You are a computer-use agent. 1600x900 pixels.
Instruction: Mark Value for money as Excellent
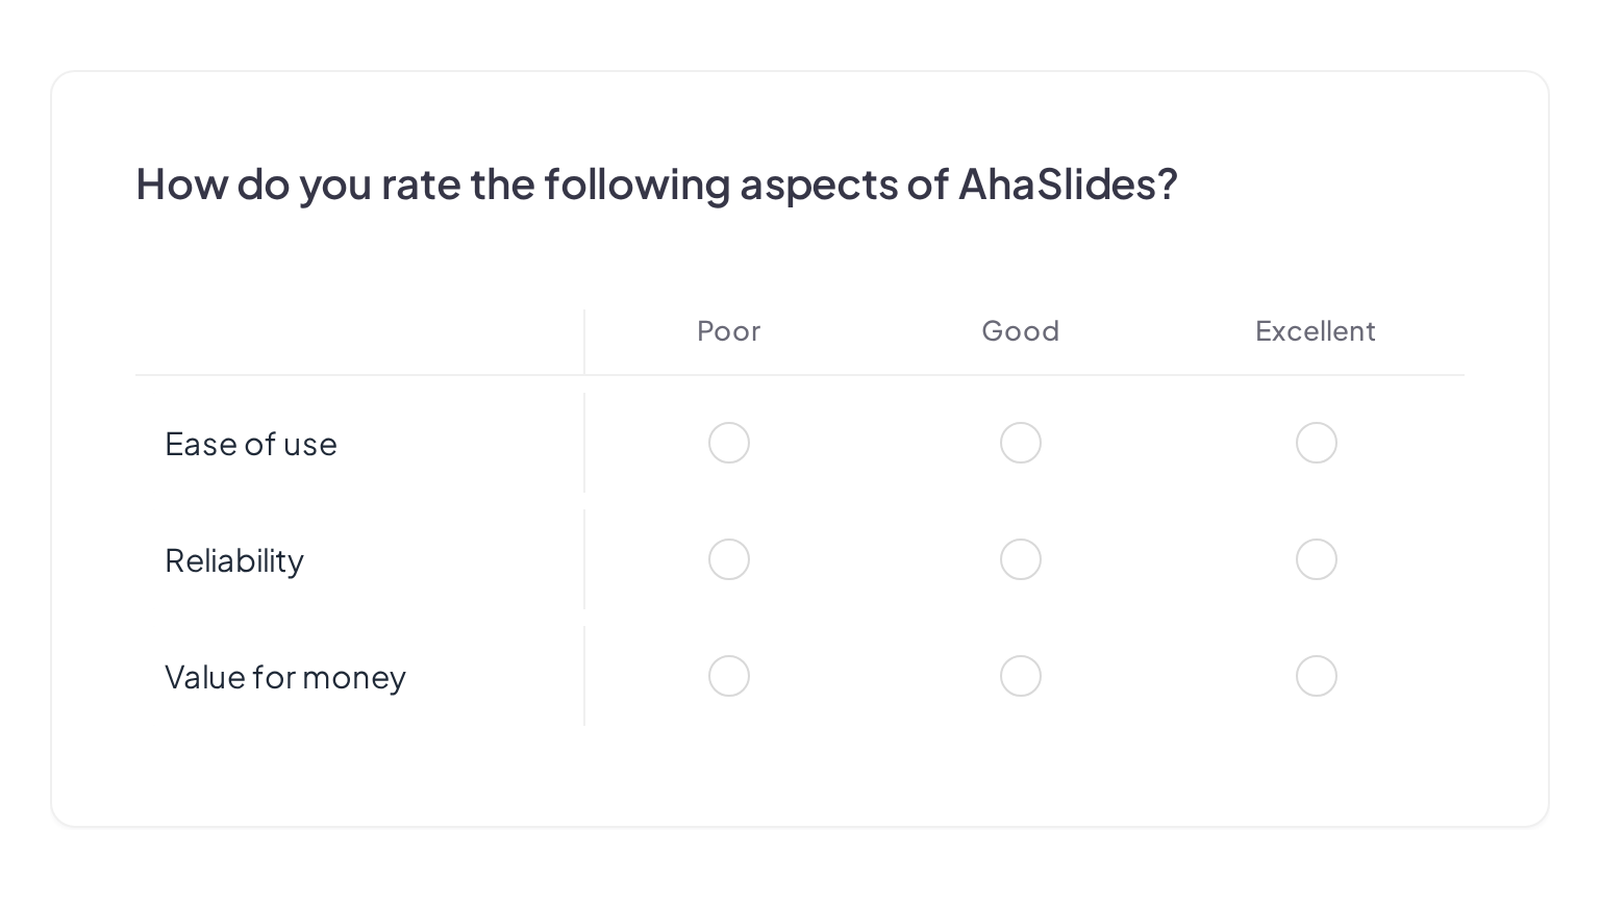coord(1316,676)
